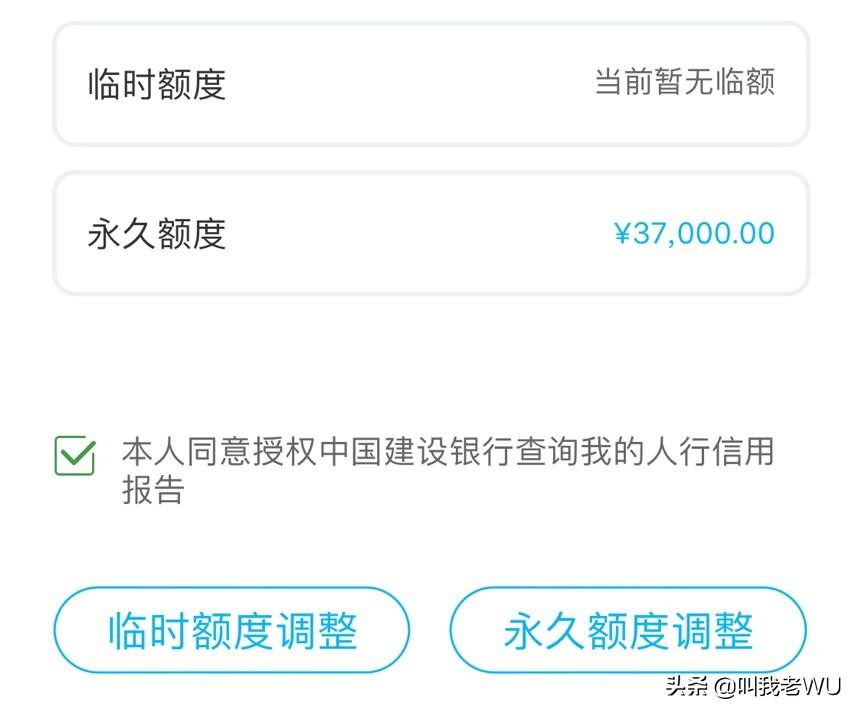Viewport: 862px width, 717px height.
Task: Click the 临时额度 label text
Action: click(x=157, y=84)
